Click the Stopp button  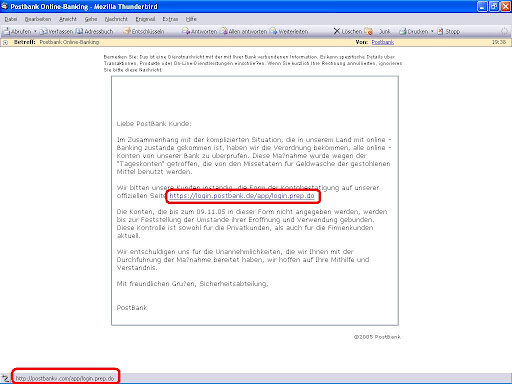449,31
